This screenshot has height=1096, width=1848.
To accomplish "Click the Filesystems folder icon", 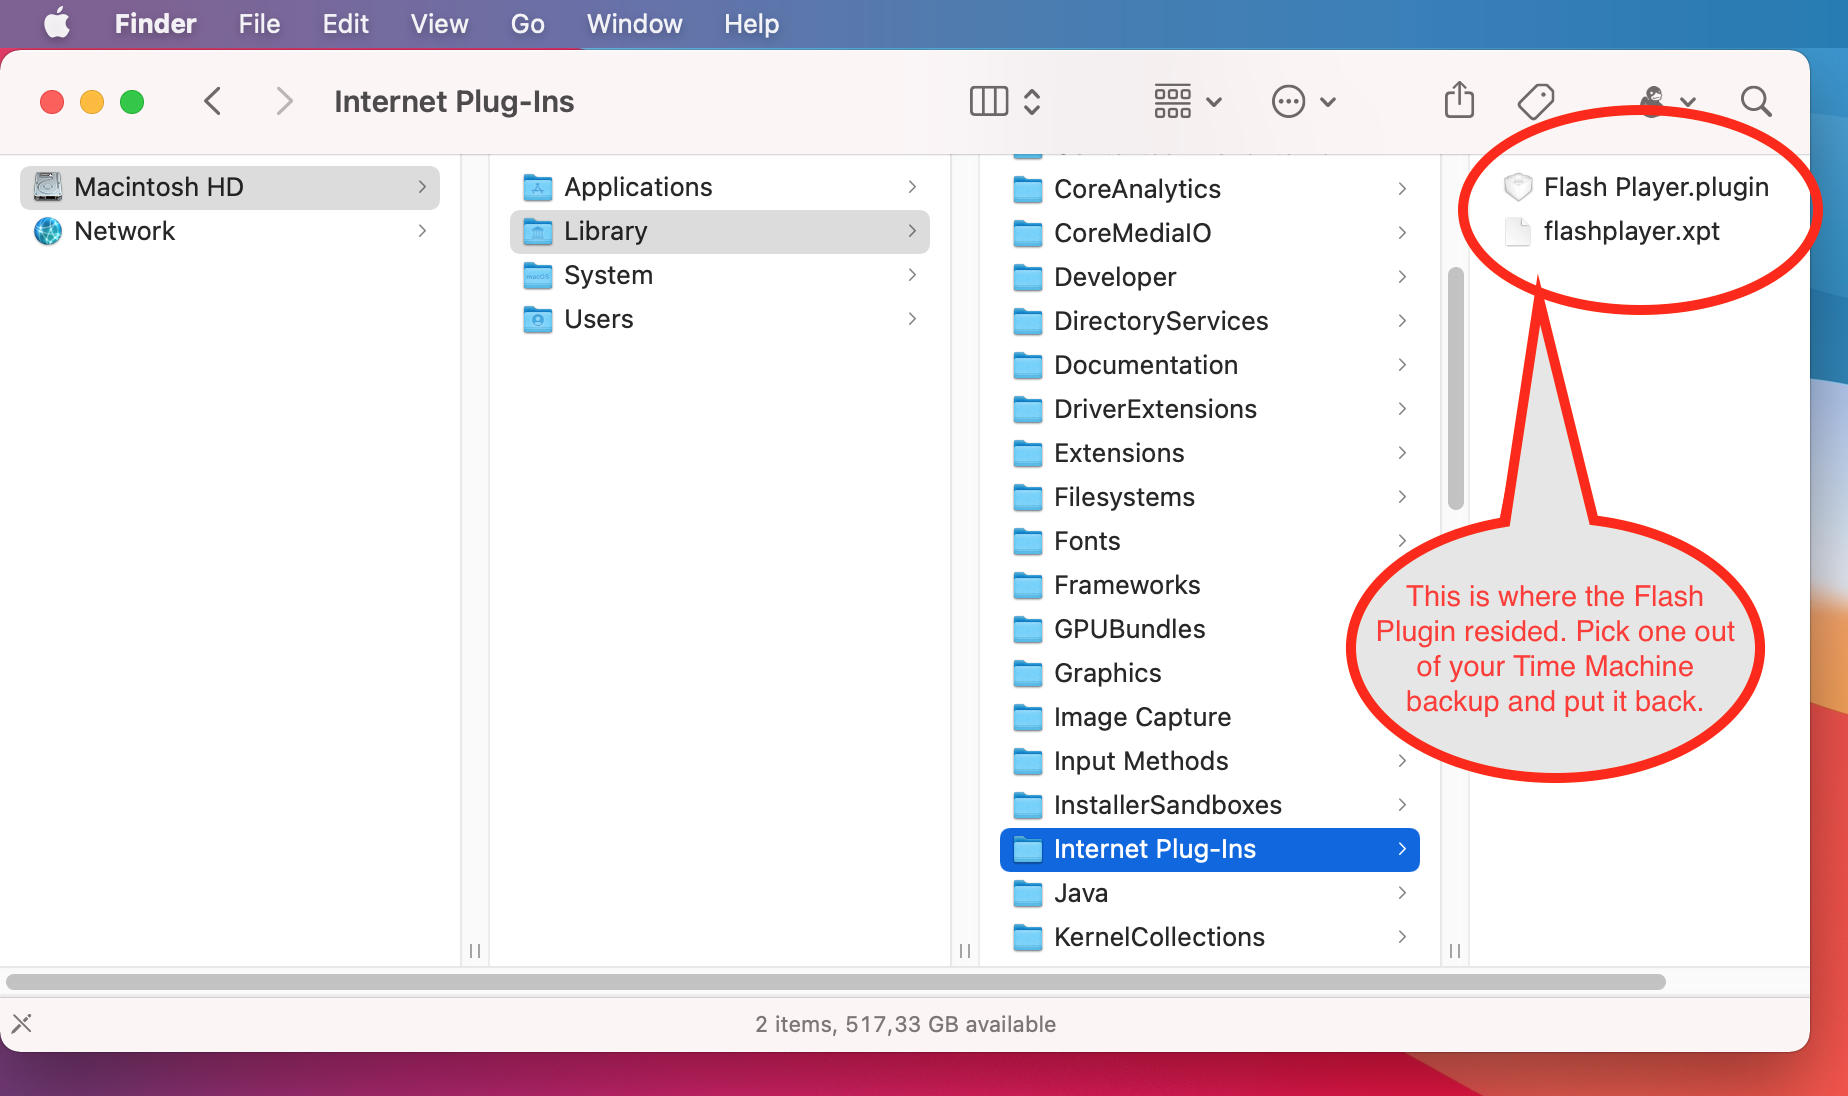I will coord(1028,497).
